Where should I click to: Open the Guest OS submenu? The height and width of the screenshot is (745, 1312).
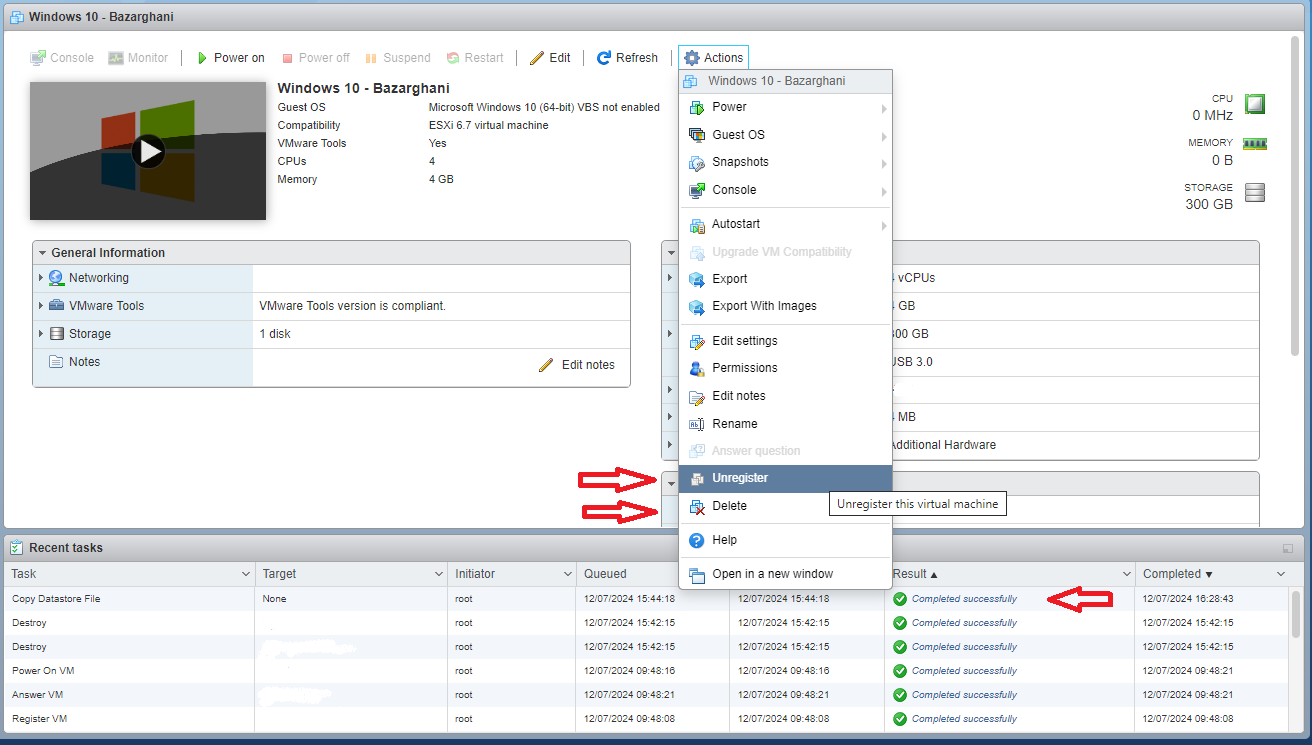pos(785,135)
